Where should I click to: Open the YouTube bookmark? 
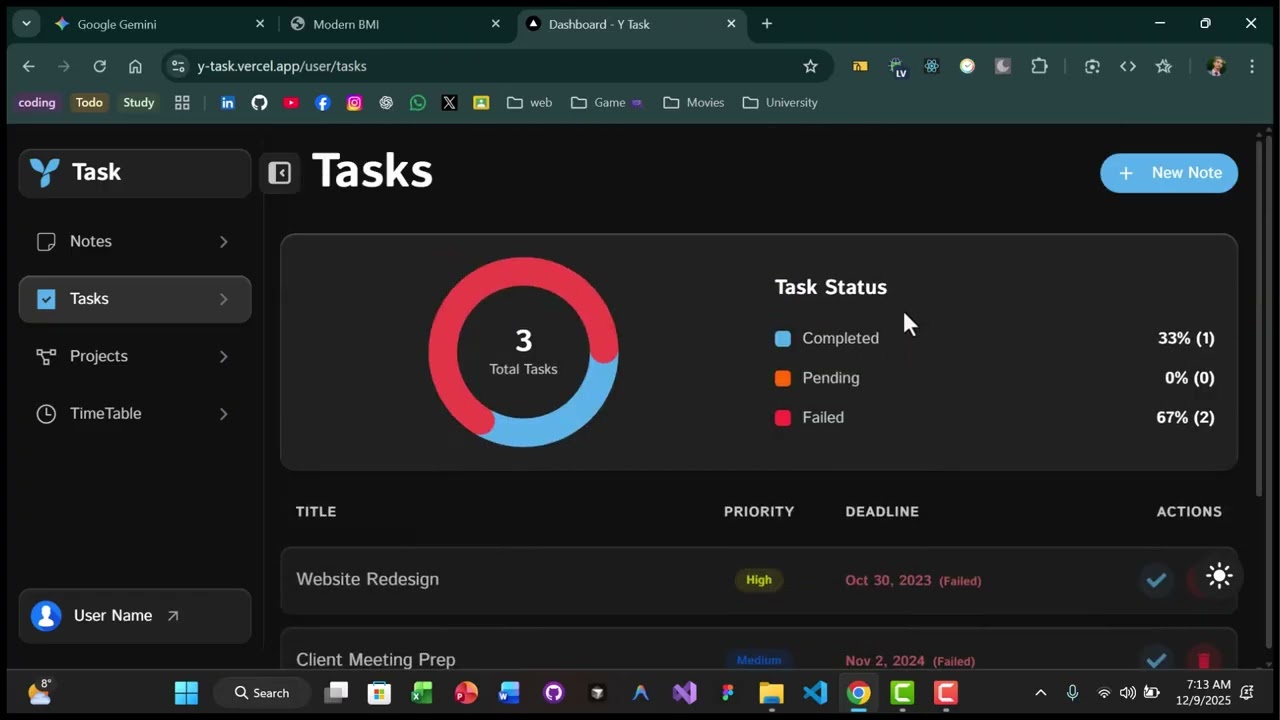[291, 103]
